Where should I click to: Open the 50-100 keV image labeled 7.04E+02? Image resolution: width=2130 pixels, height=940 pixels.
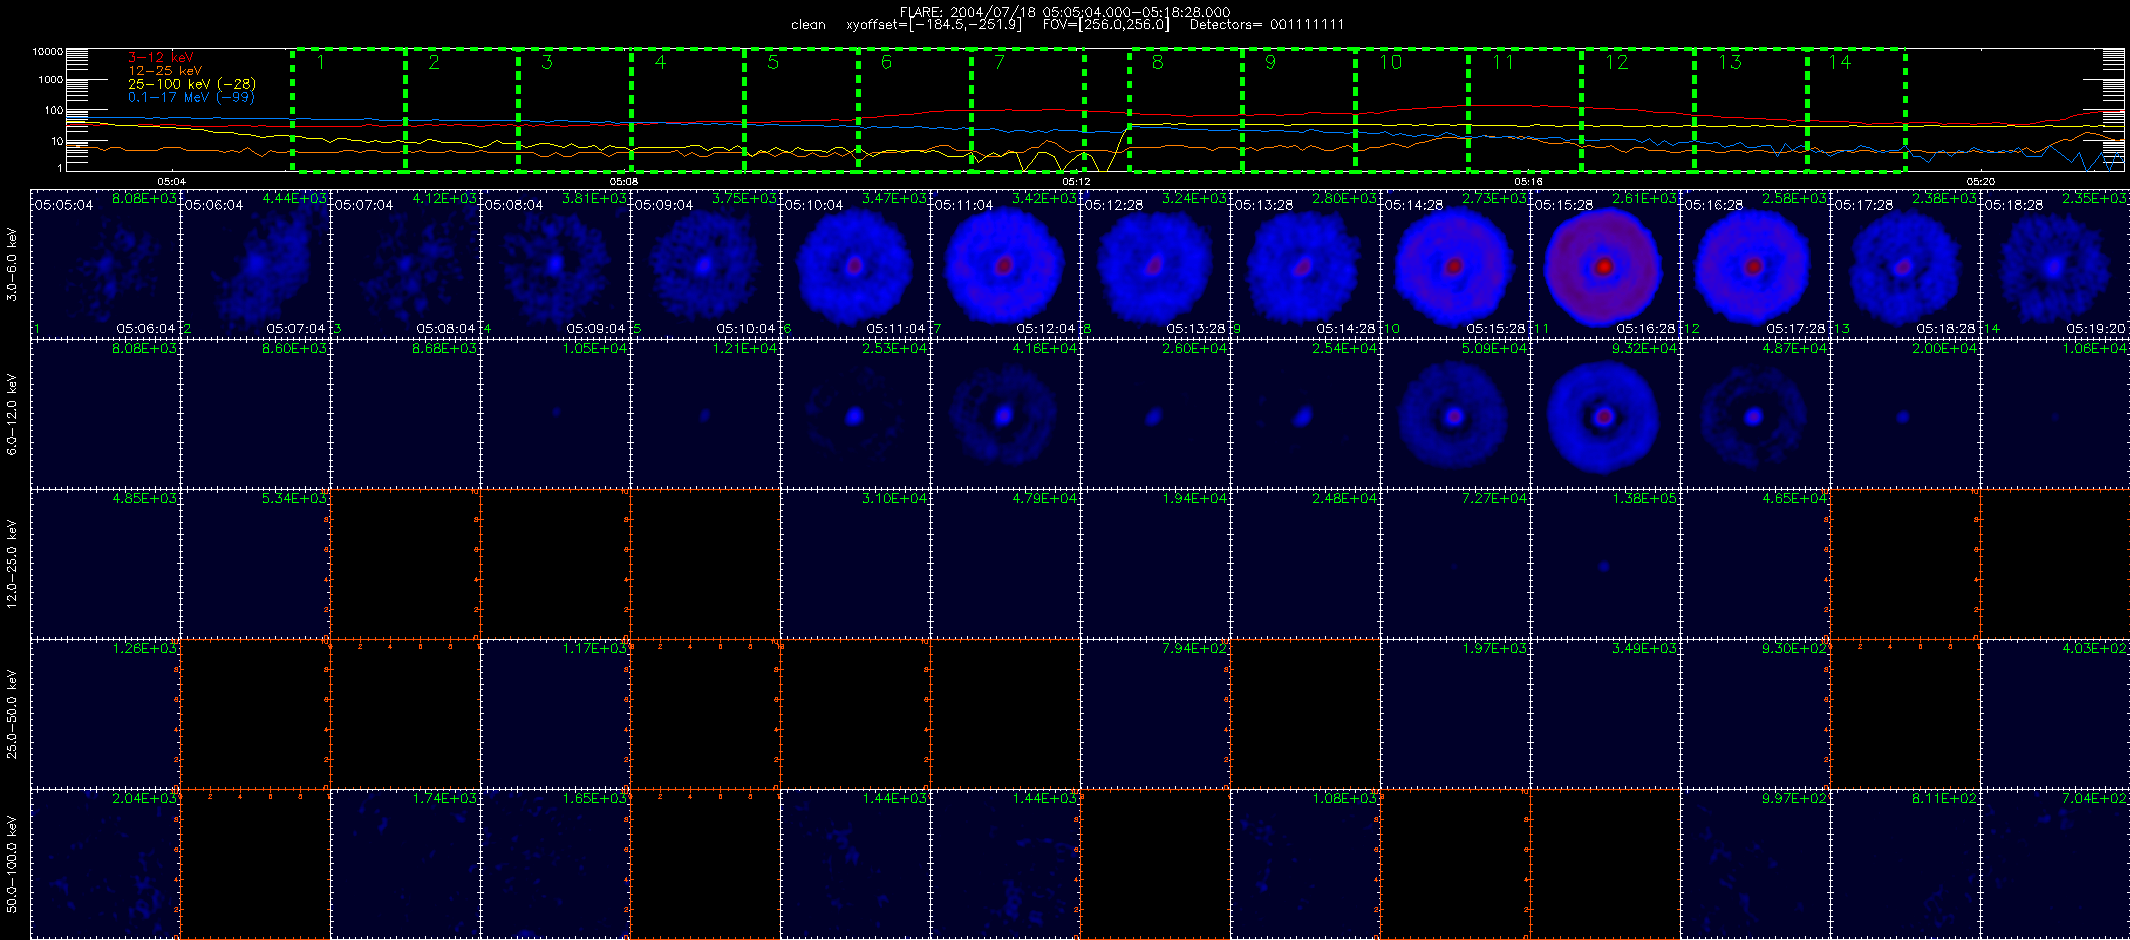pos(2054,864)
